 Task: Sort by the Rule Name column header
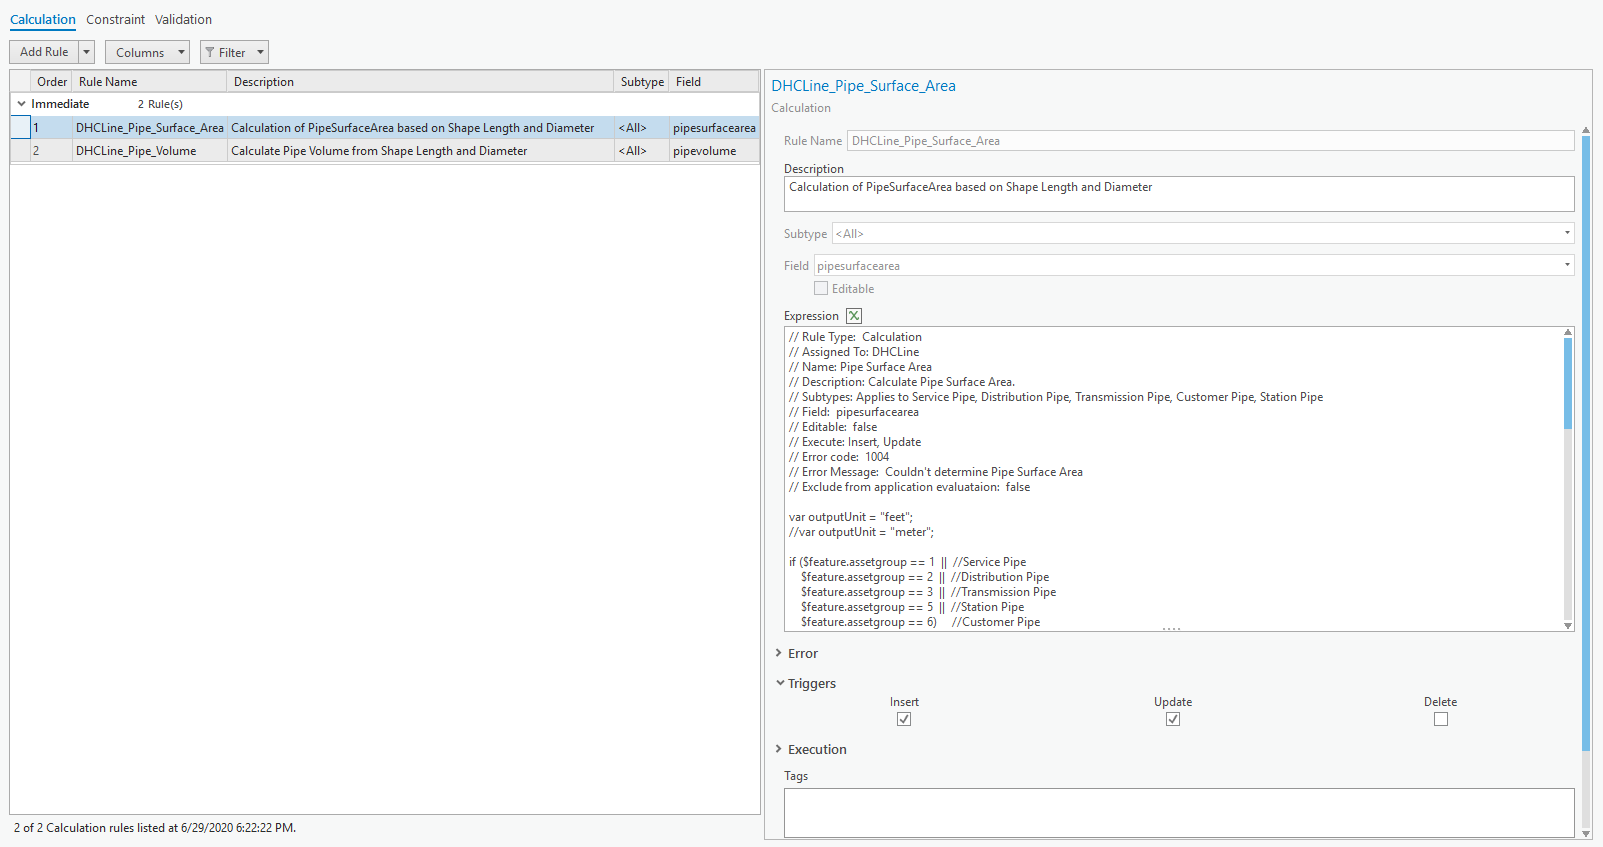coord(149,82)
